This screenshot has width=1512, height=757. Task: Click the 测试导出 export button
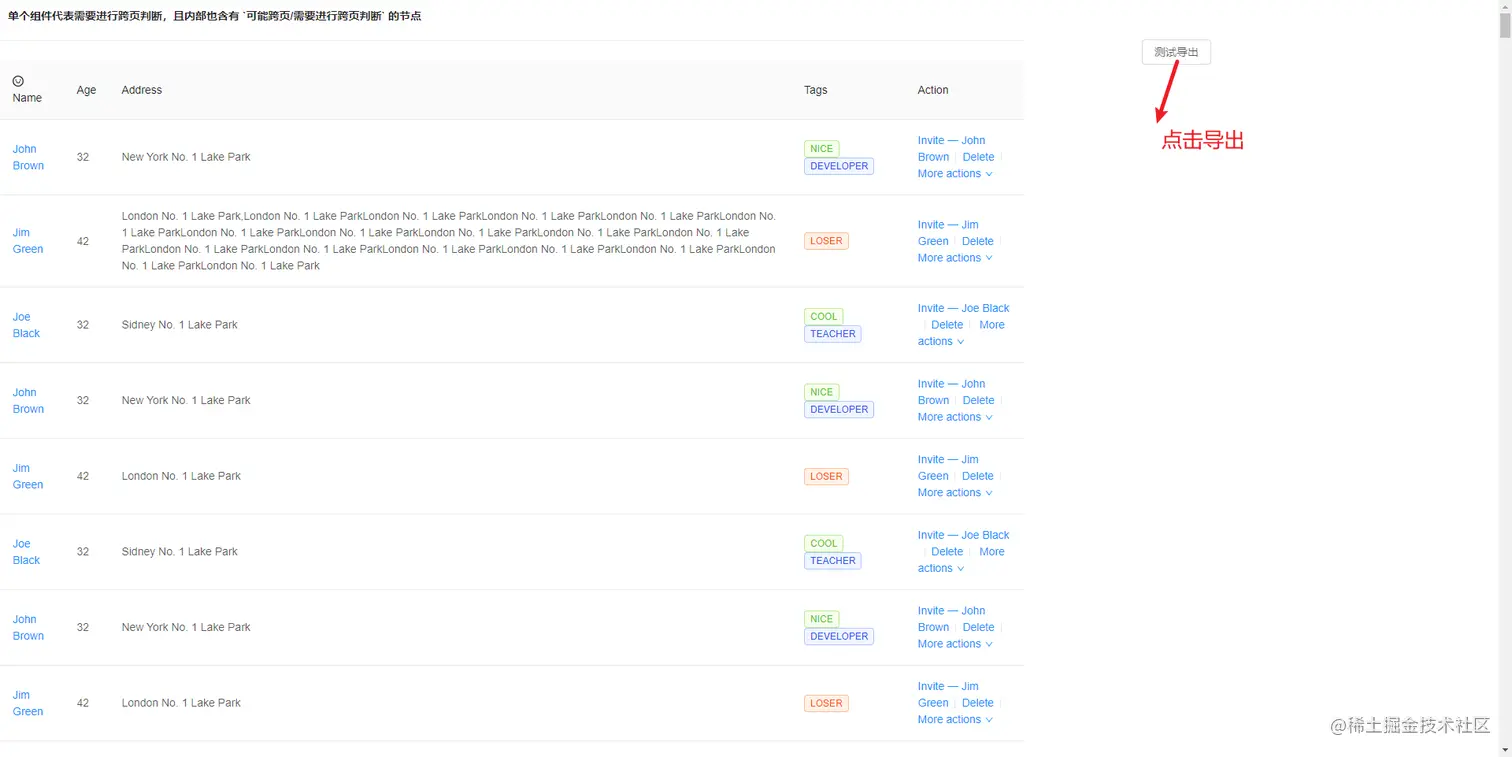pos(1176,52)
